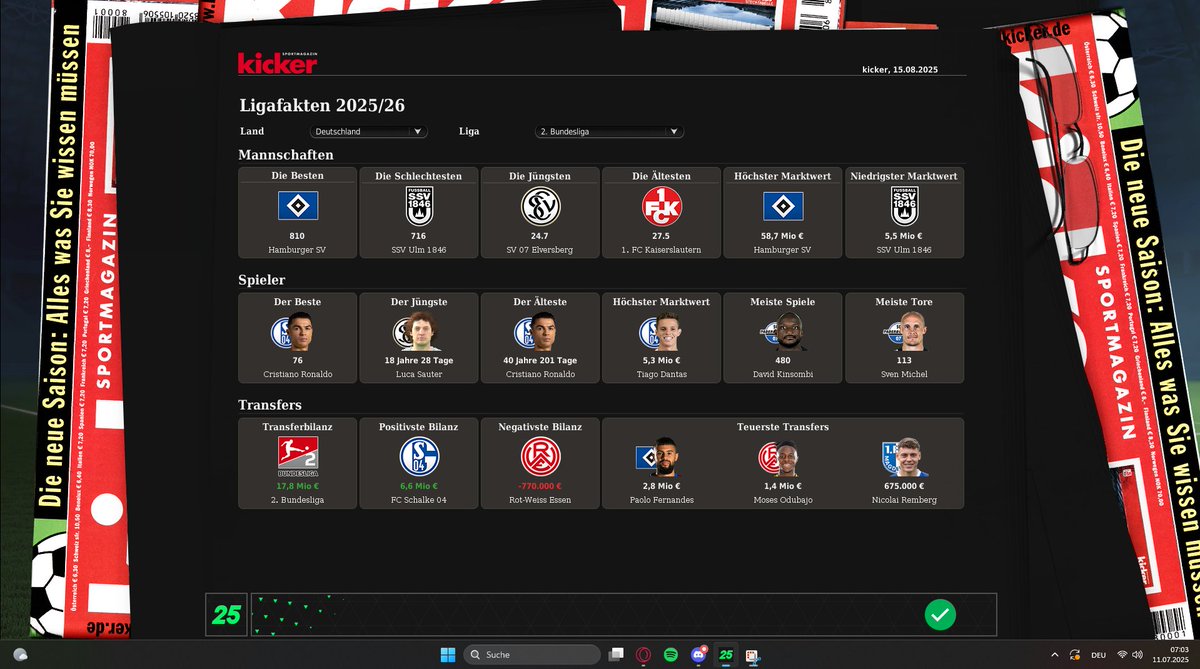Screen dimensions: 1200x669
Task: Select Hamburger SV crest under Höchster Marktwert
Action: pos(783,206)
